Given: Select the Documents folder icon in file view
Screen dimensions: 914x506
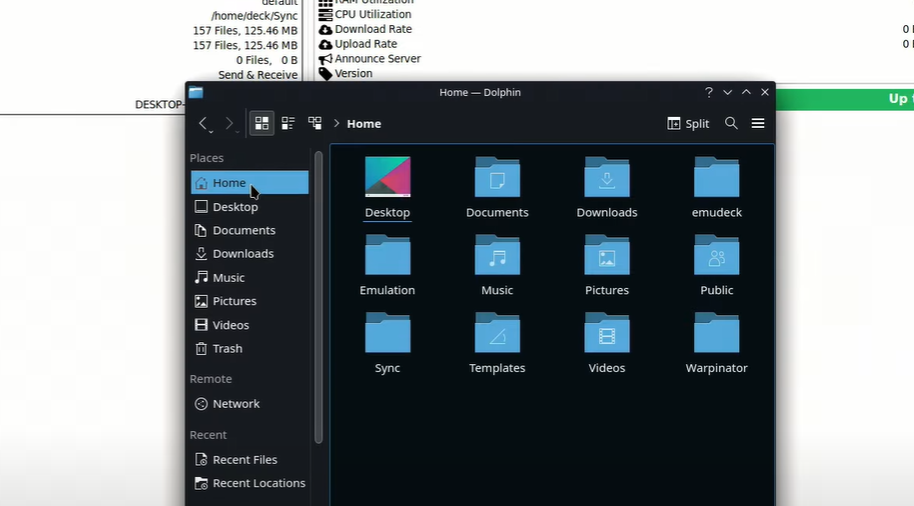Looking at the screenshot, I should (497, 177).
